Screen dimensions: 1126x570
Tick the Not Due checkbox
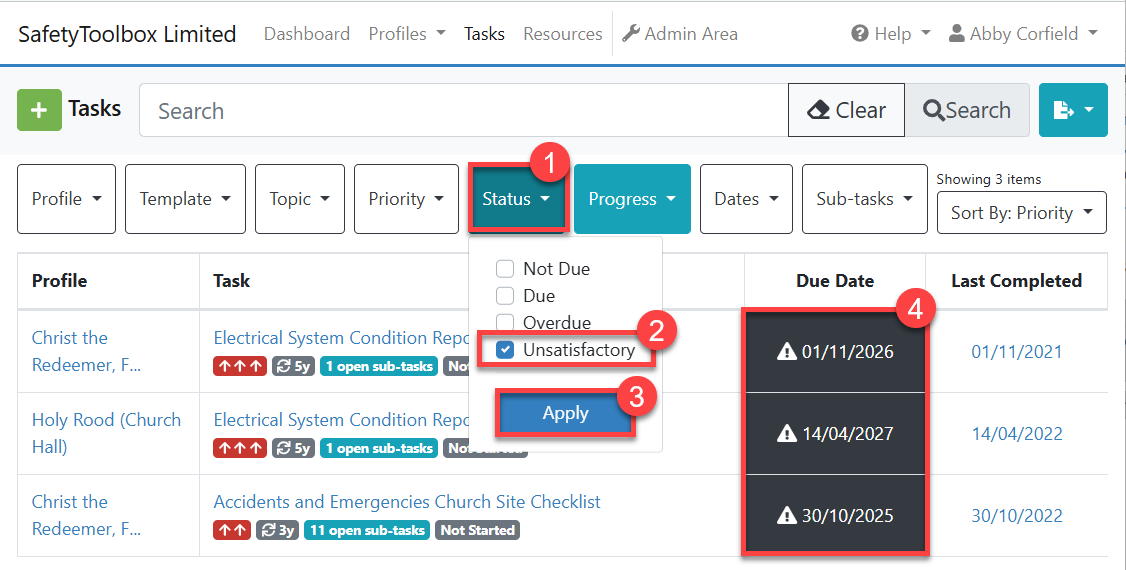tap(505, 269)
